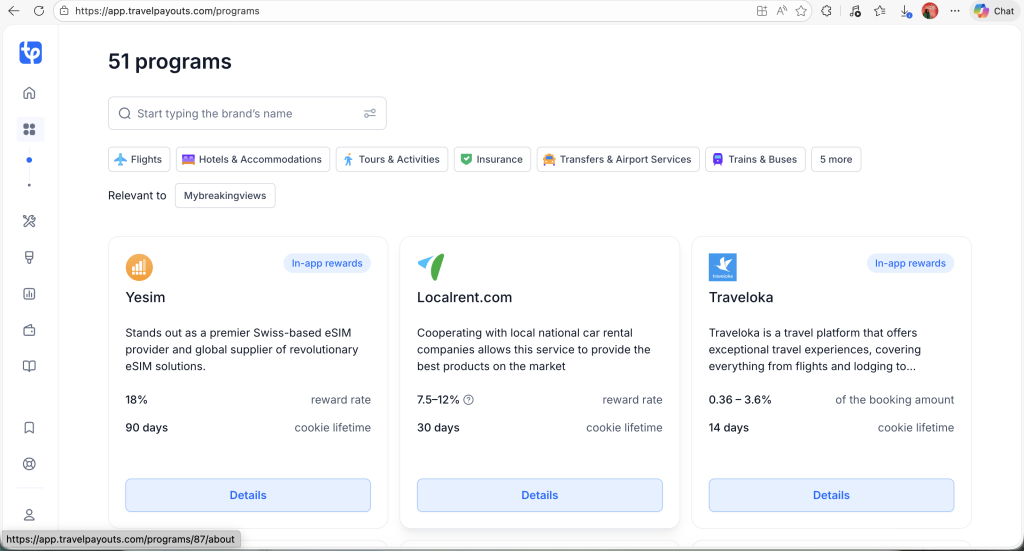Screen dimensions: 1024x551
Task: Add page to favorites with the star icon
Action: click(x=801, y=11)
